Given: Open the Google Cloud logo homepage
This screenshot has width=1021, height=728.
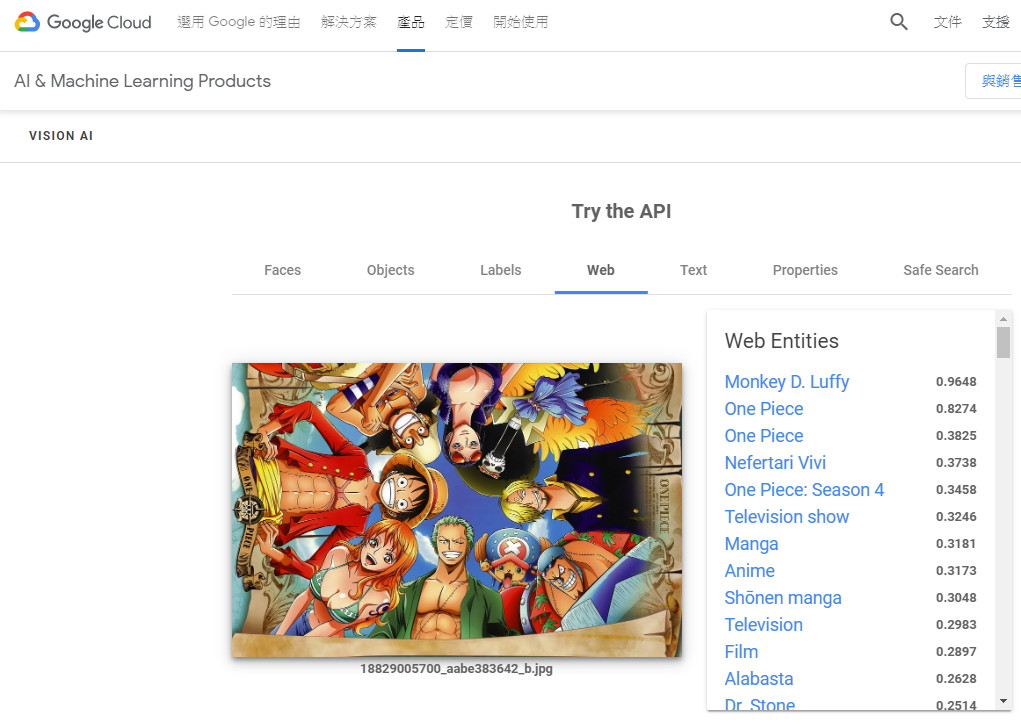Looking at the screenshot, I should point(83,22).
